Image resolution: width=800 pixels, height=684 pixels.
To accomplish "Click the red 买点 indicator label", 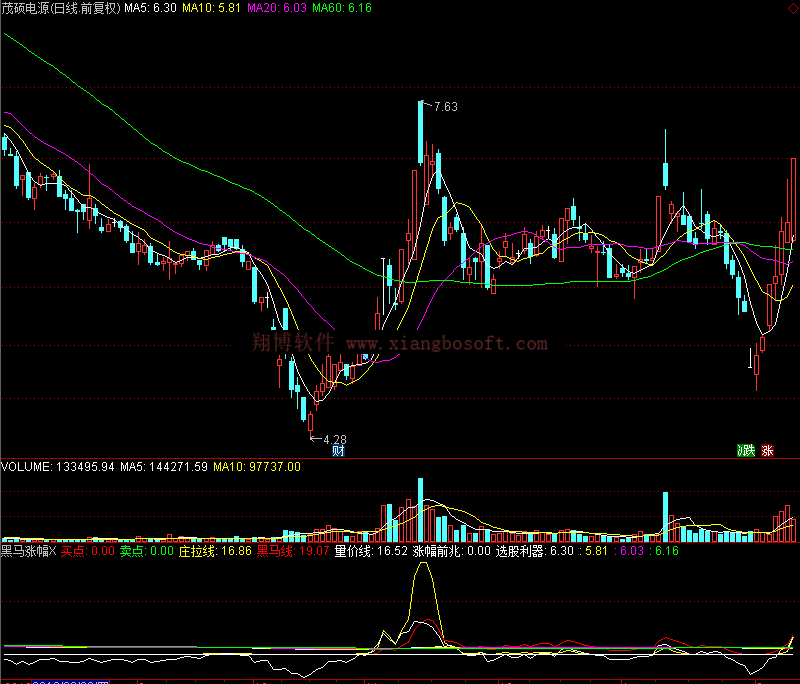I will point(87,550).
